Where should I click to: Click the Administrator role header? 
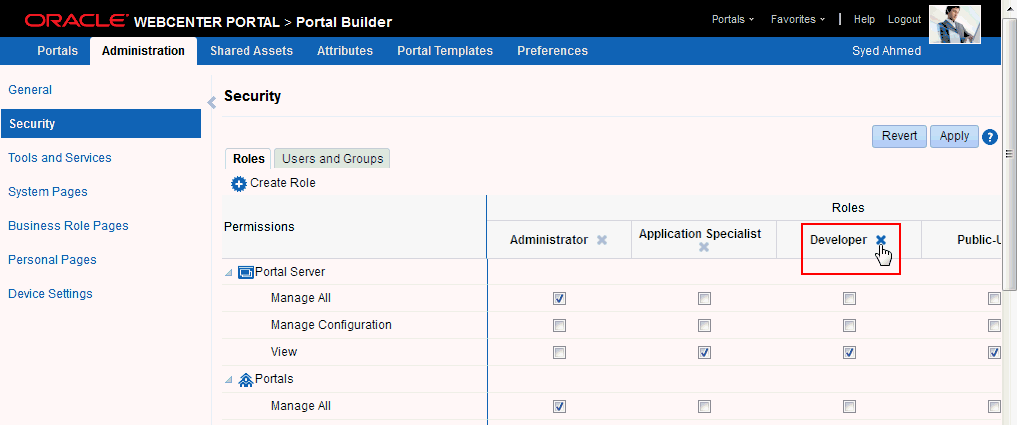pyautogui.click(x=549, y=240)
